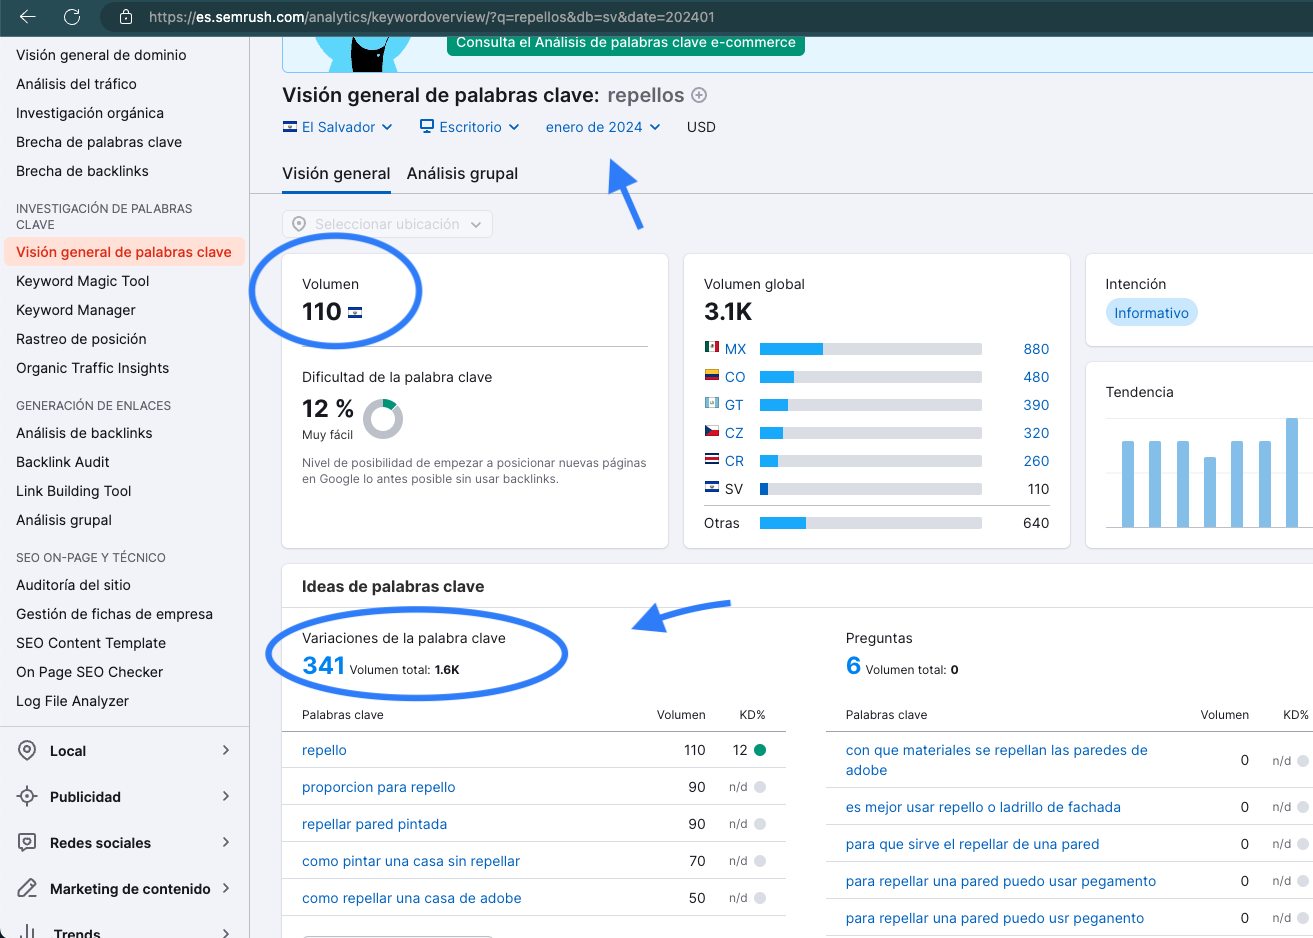
Task: Switch to the Análisis grupal tab
Action: [x=462, y=173]
